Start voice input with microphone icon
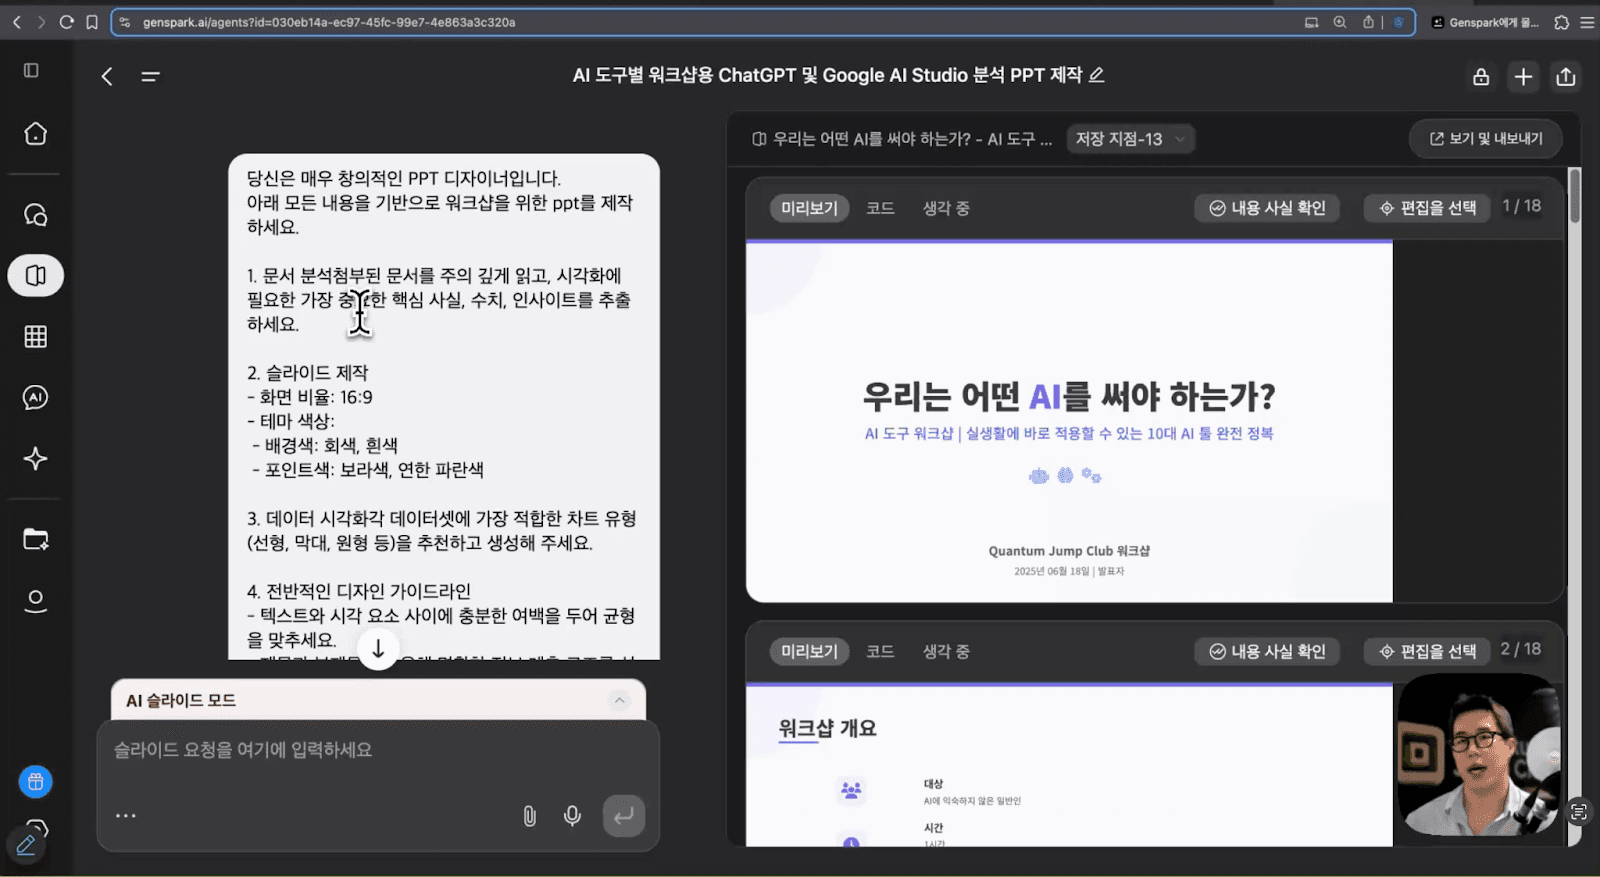This screenshot has width=1600, height=877. click(x=572, y=816)
